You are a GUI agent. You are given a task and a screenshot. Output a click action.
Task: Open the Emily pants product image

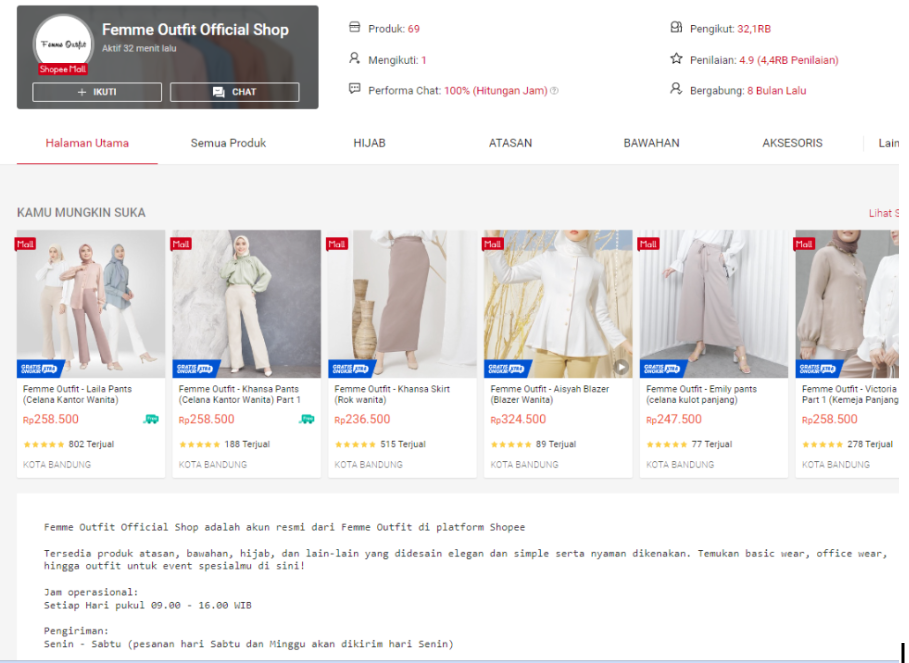coord(714,304)
